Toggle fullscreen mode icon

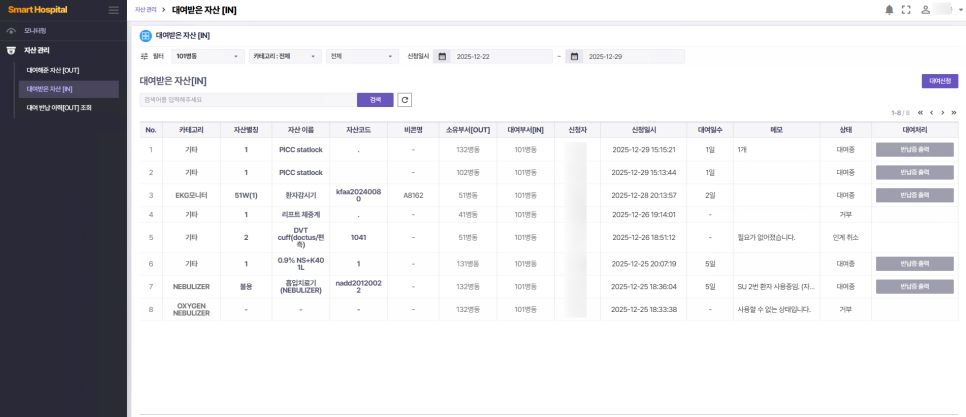point(906,10)
